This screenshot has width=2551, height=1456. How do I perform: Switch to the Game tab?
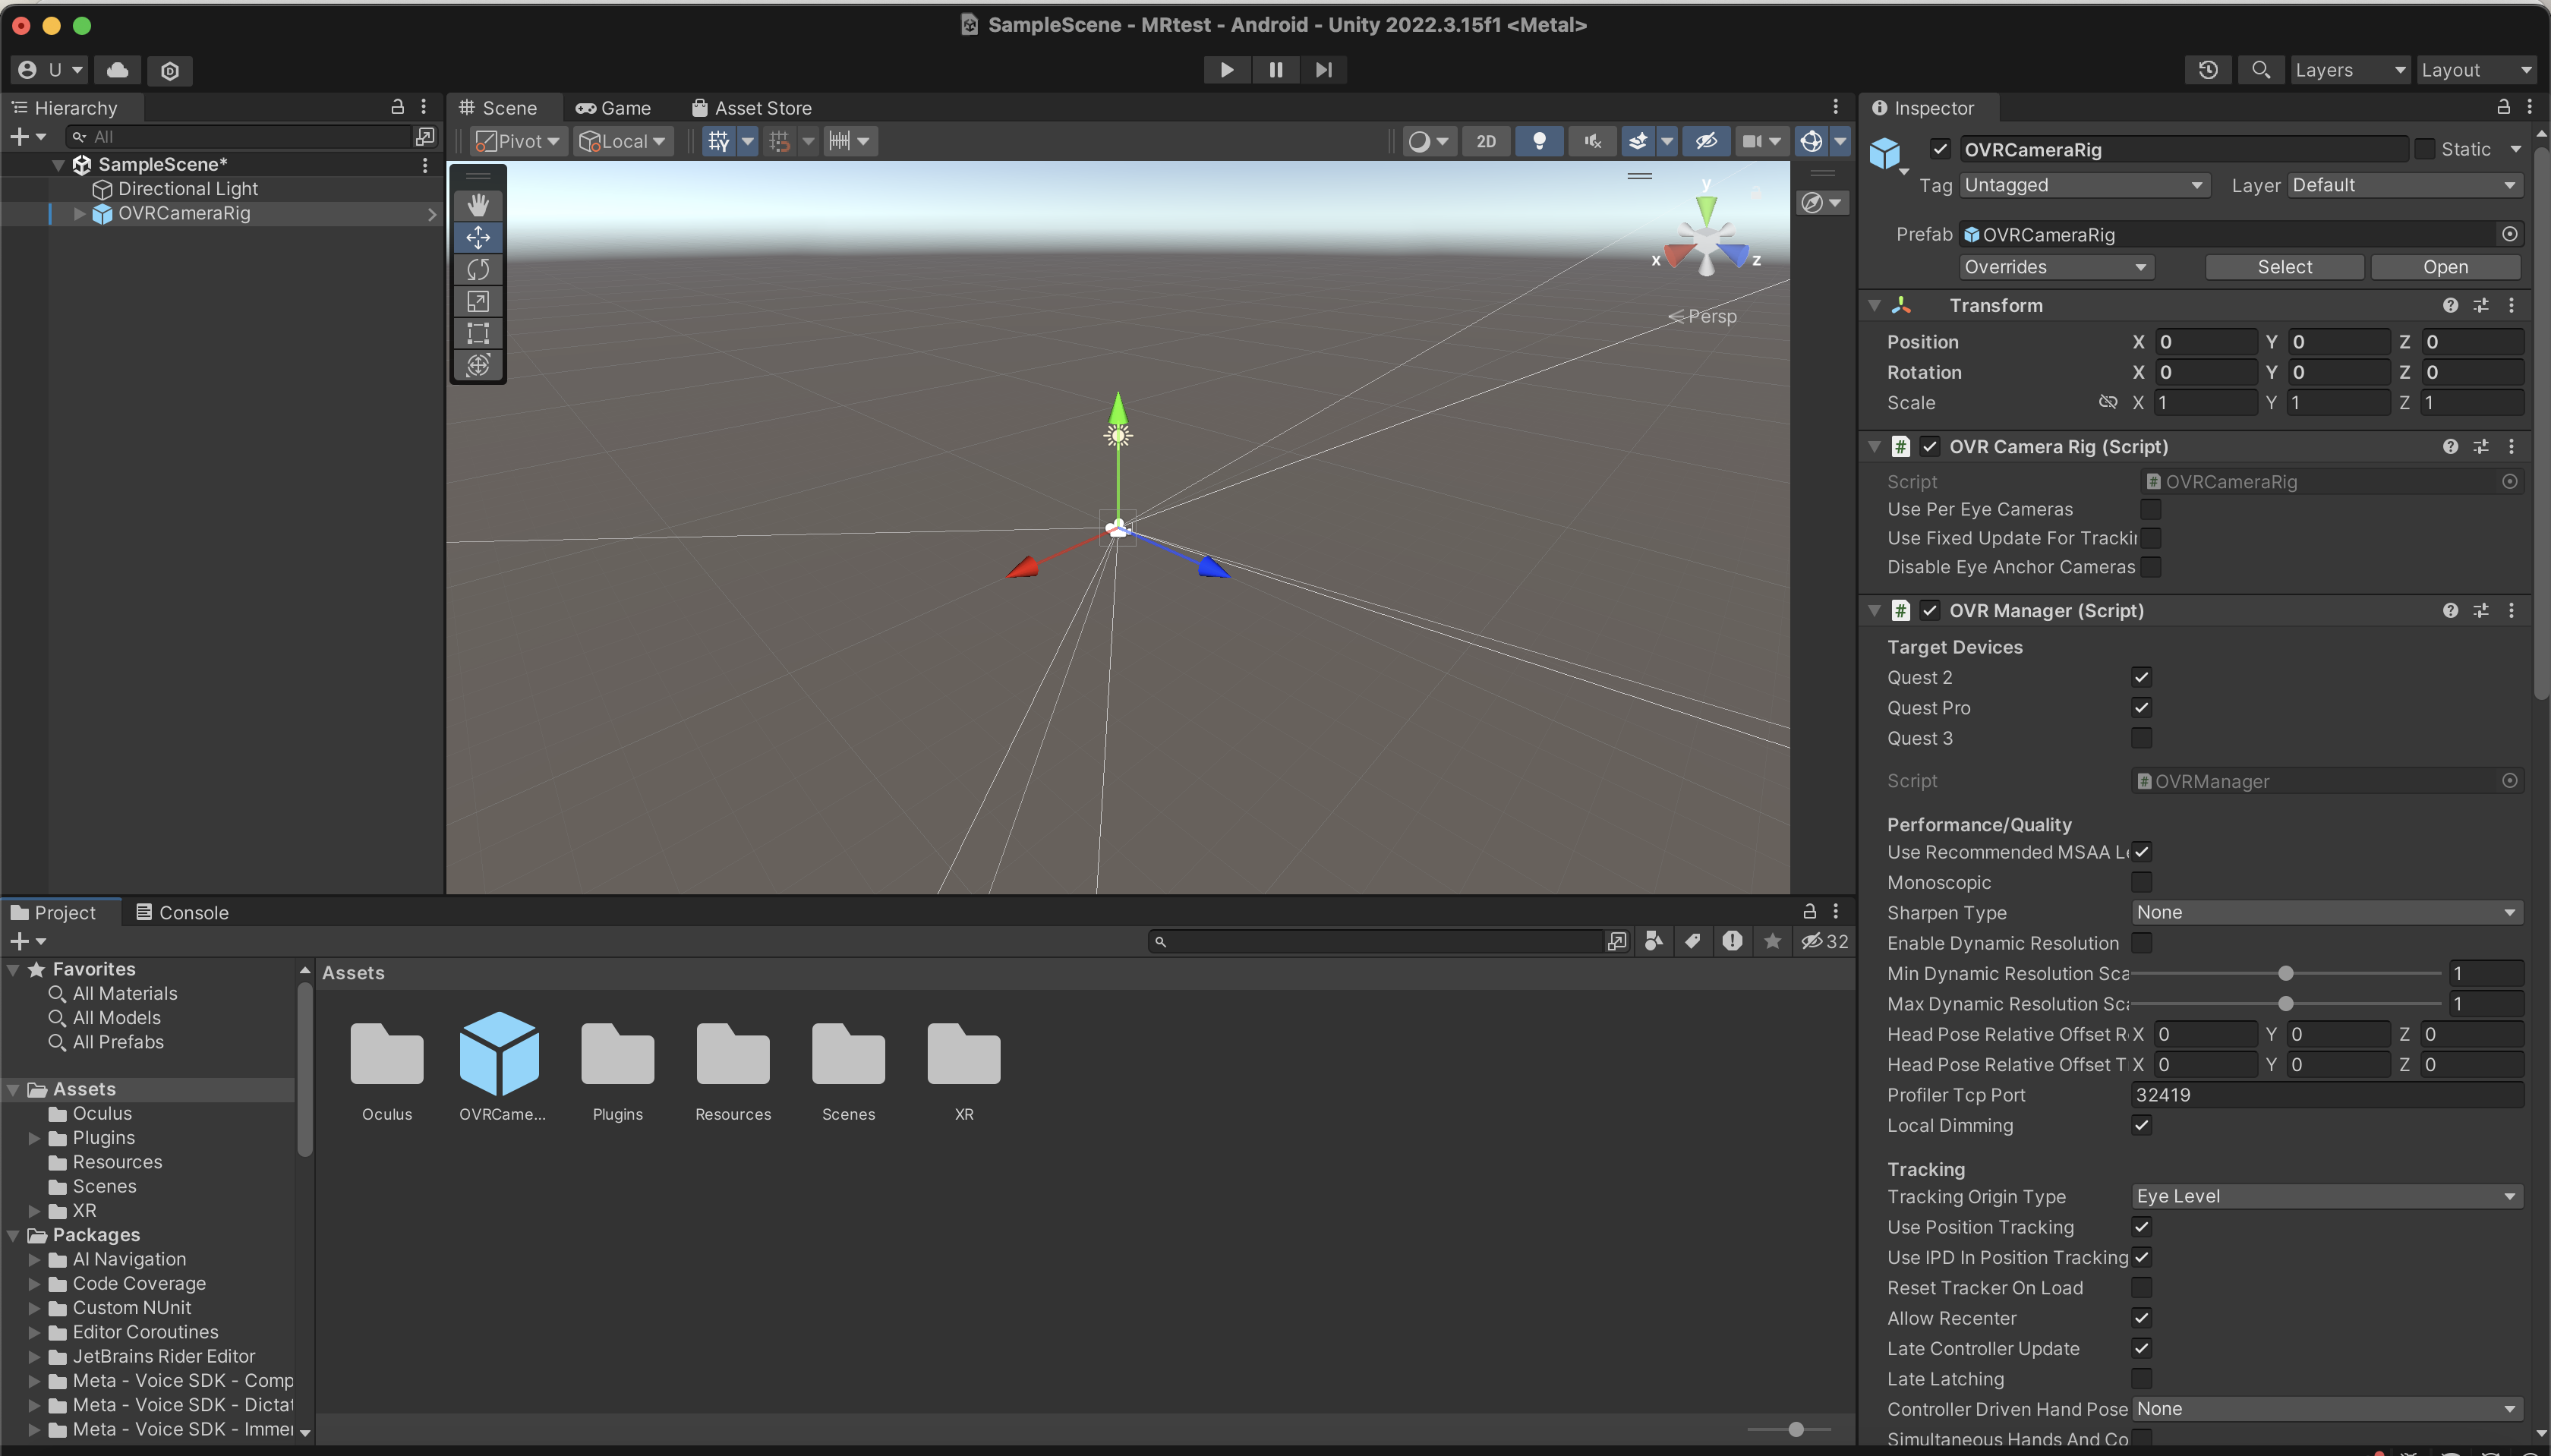point(613,107)
